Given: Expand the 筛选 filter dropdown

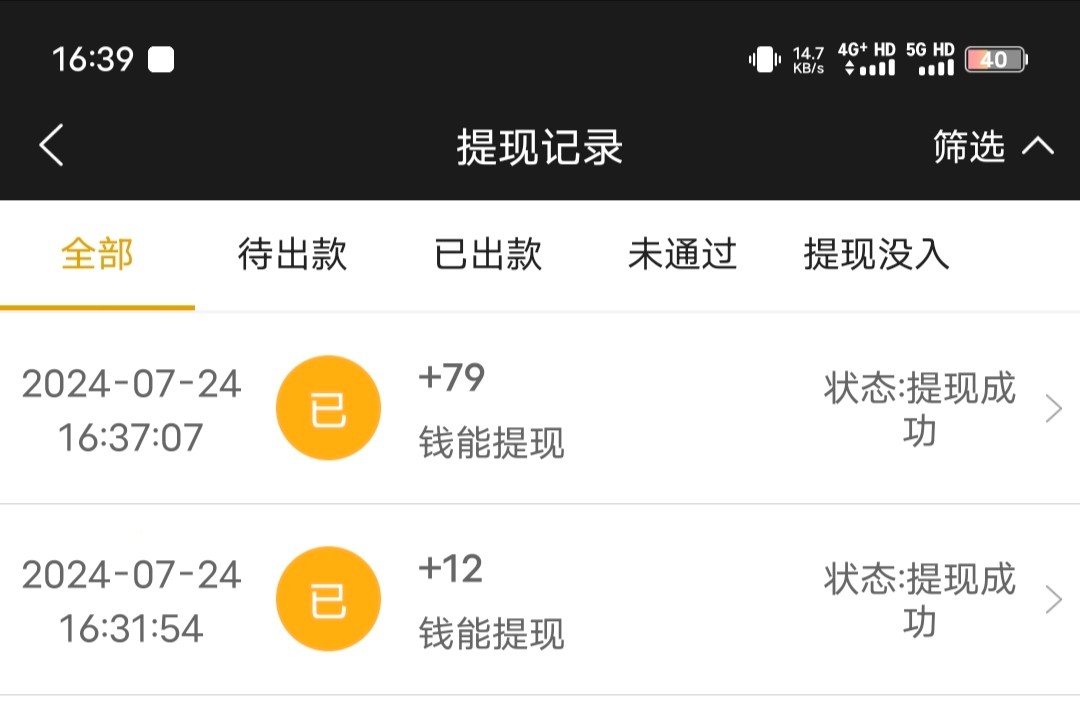Looking at the screenshot, I should click(x=992, y=147).
